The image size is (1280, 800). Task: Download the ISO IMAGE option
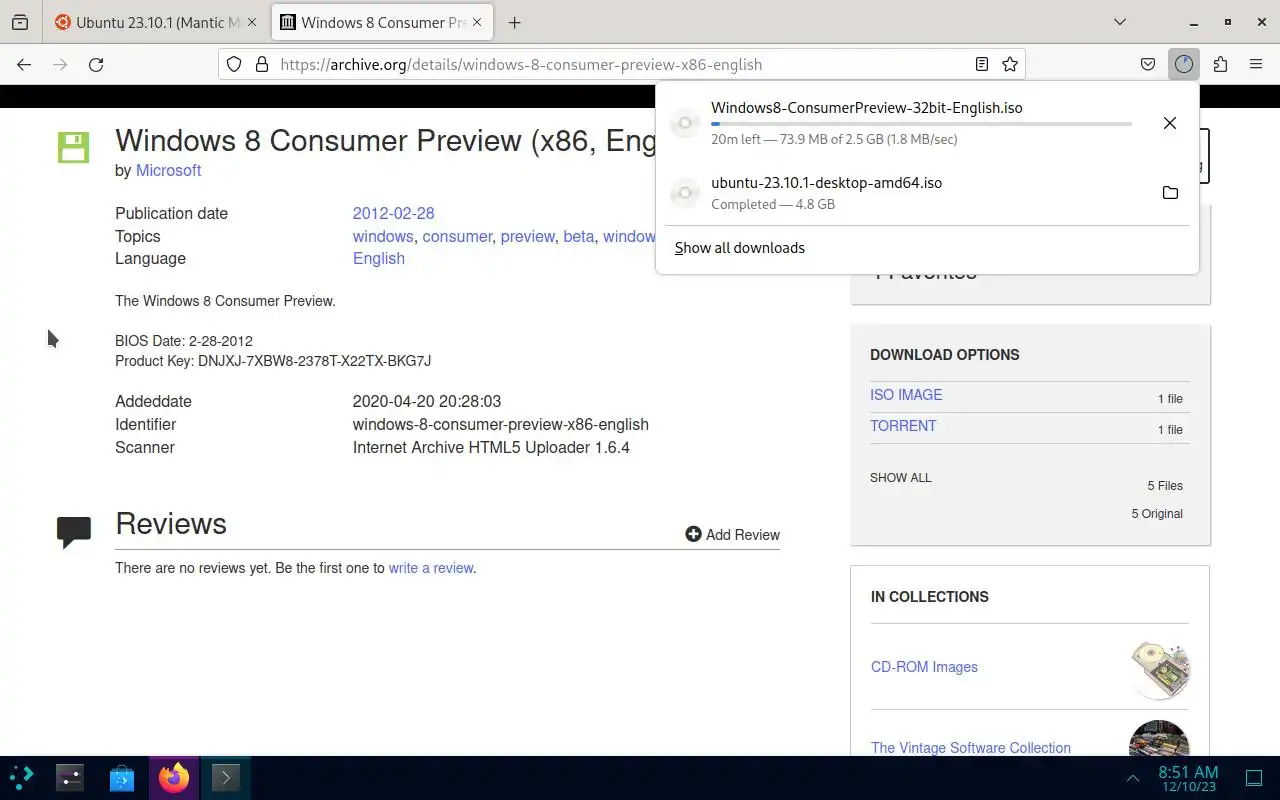906,395
